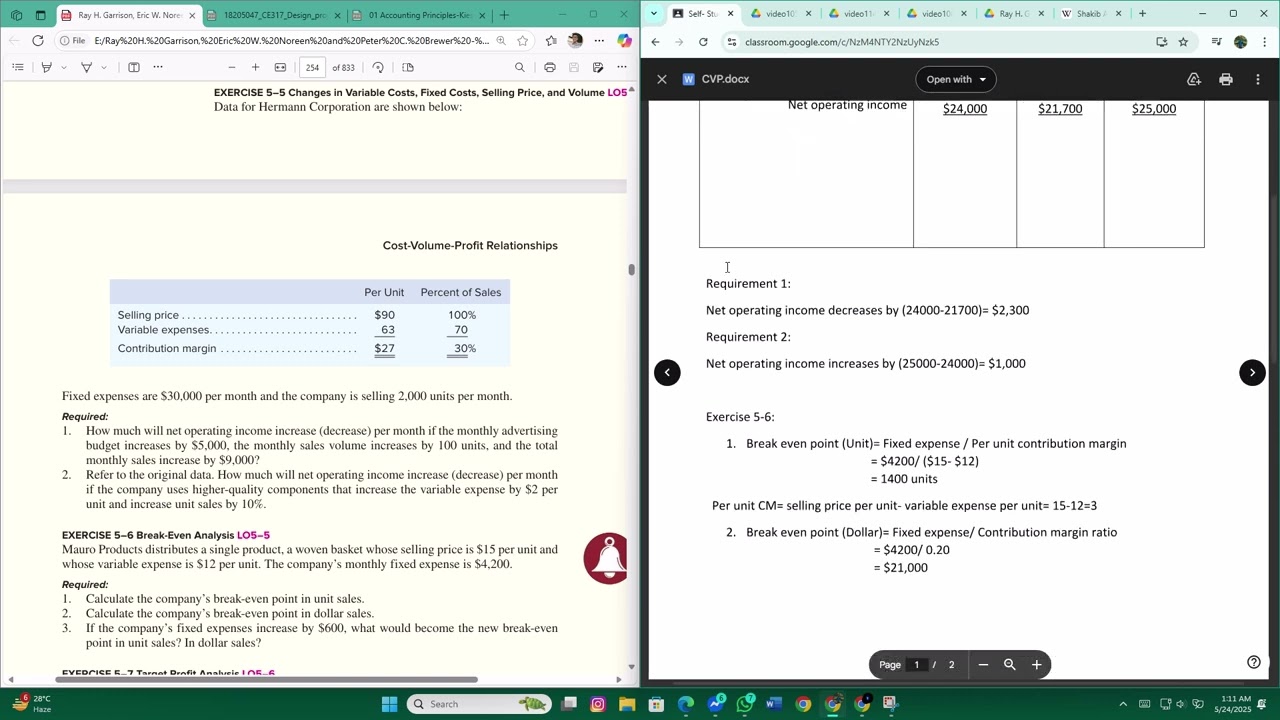
Task: Add CVP.docx to Google Drive
Action: coord(1194,79)
